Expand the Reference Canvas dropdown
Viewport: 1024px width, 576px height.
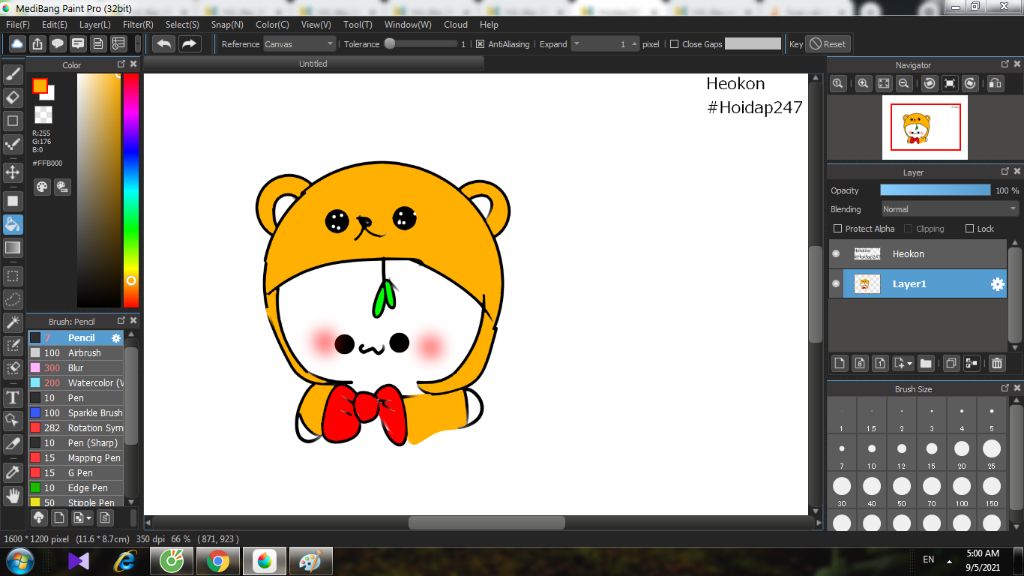click(x=299, y=44)
